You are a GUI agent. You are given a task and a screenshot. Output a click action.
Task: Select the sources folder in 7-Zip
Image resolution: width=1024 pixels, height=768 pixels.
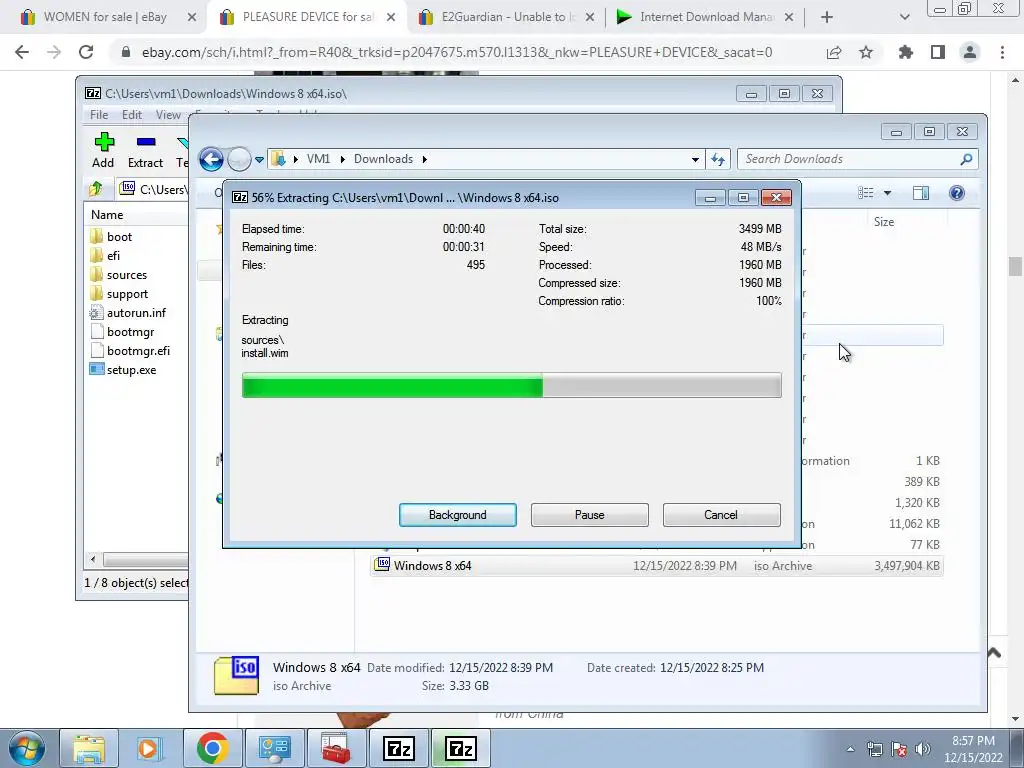127,275
